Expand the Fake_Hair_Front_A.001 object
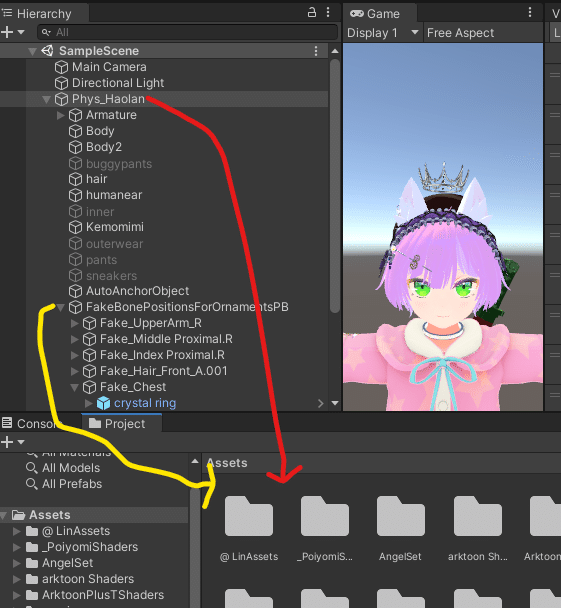Image resolution: width=561 pixels, height=608 pixels. (x=75, y=371)
